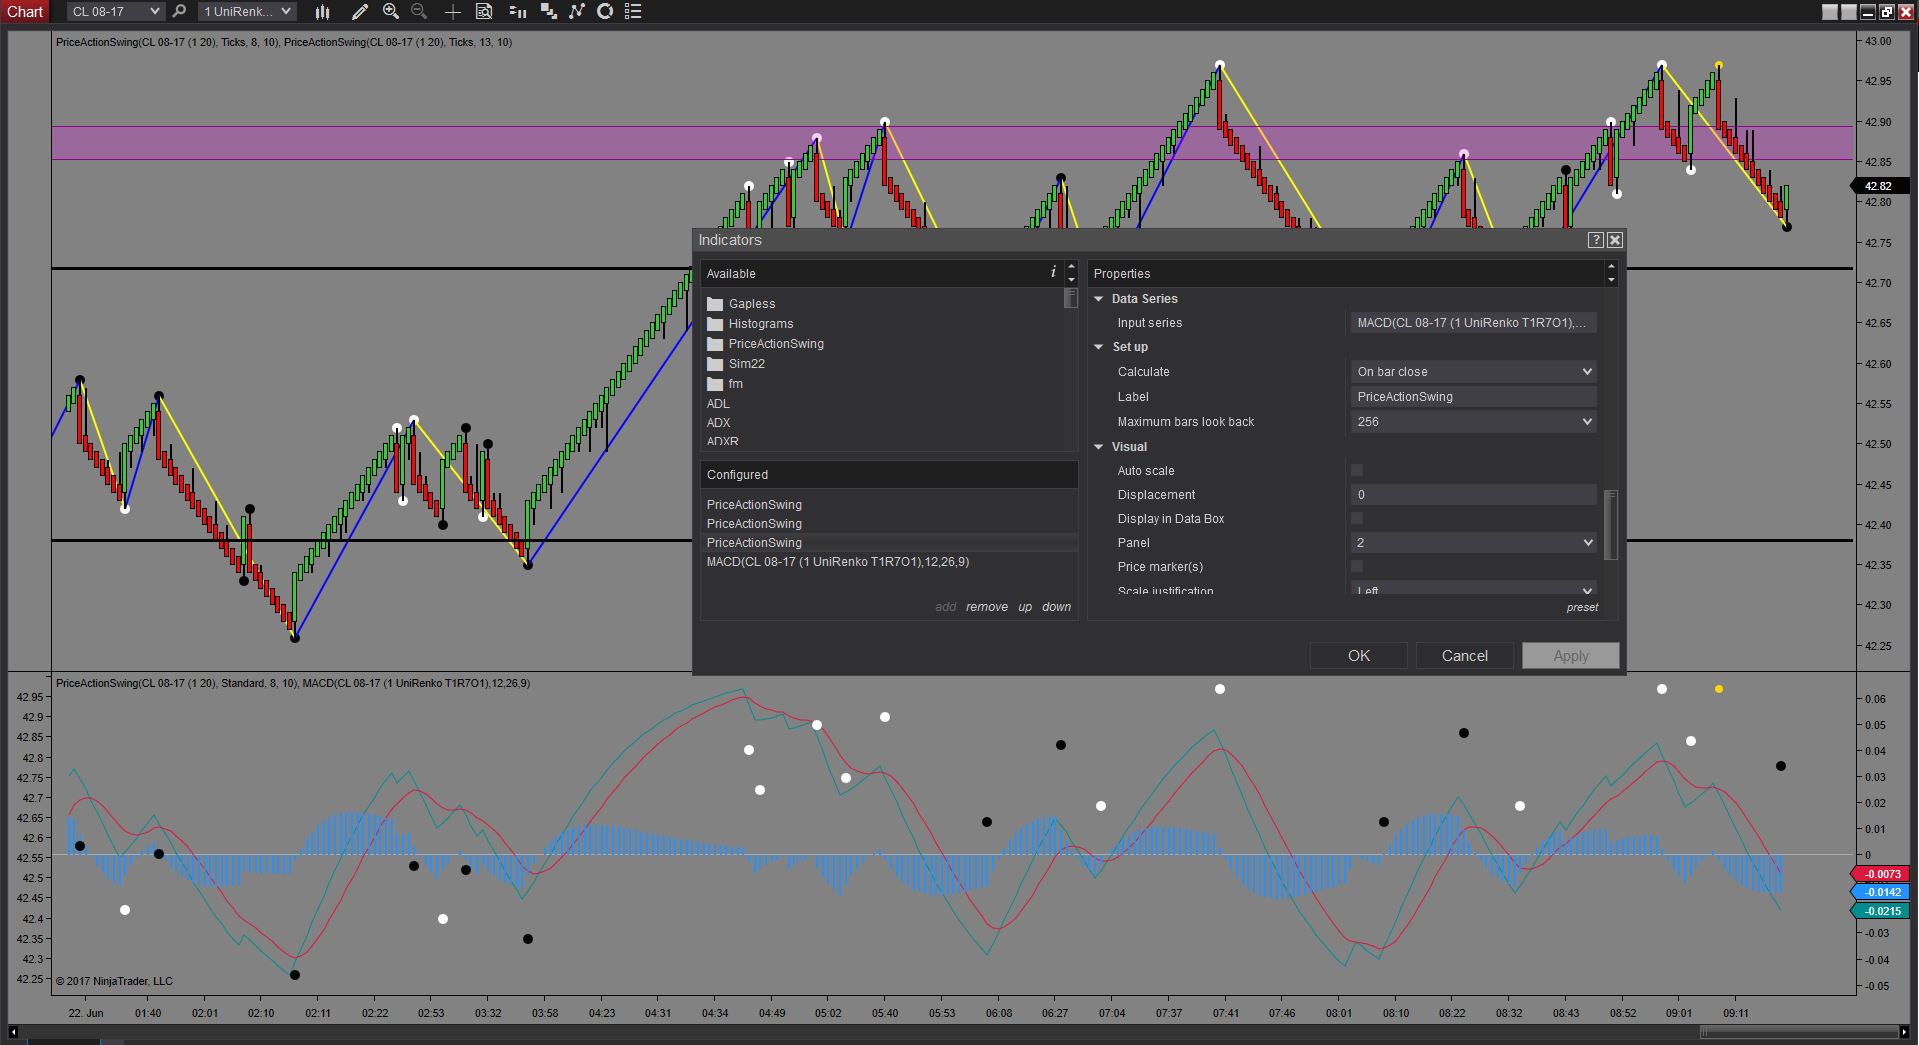Click the zoom out magnifier icon
Viewport: 1919px width, 1045px height.
click(x=419, y=11)
